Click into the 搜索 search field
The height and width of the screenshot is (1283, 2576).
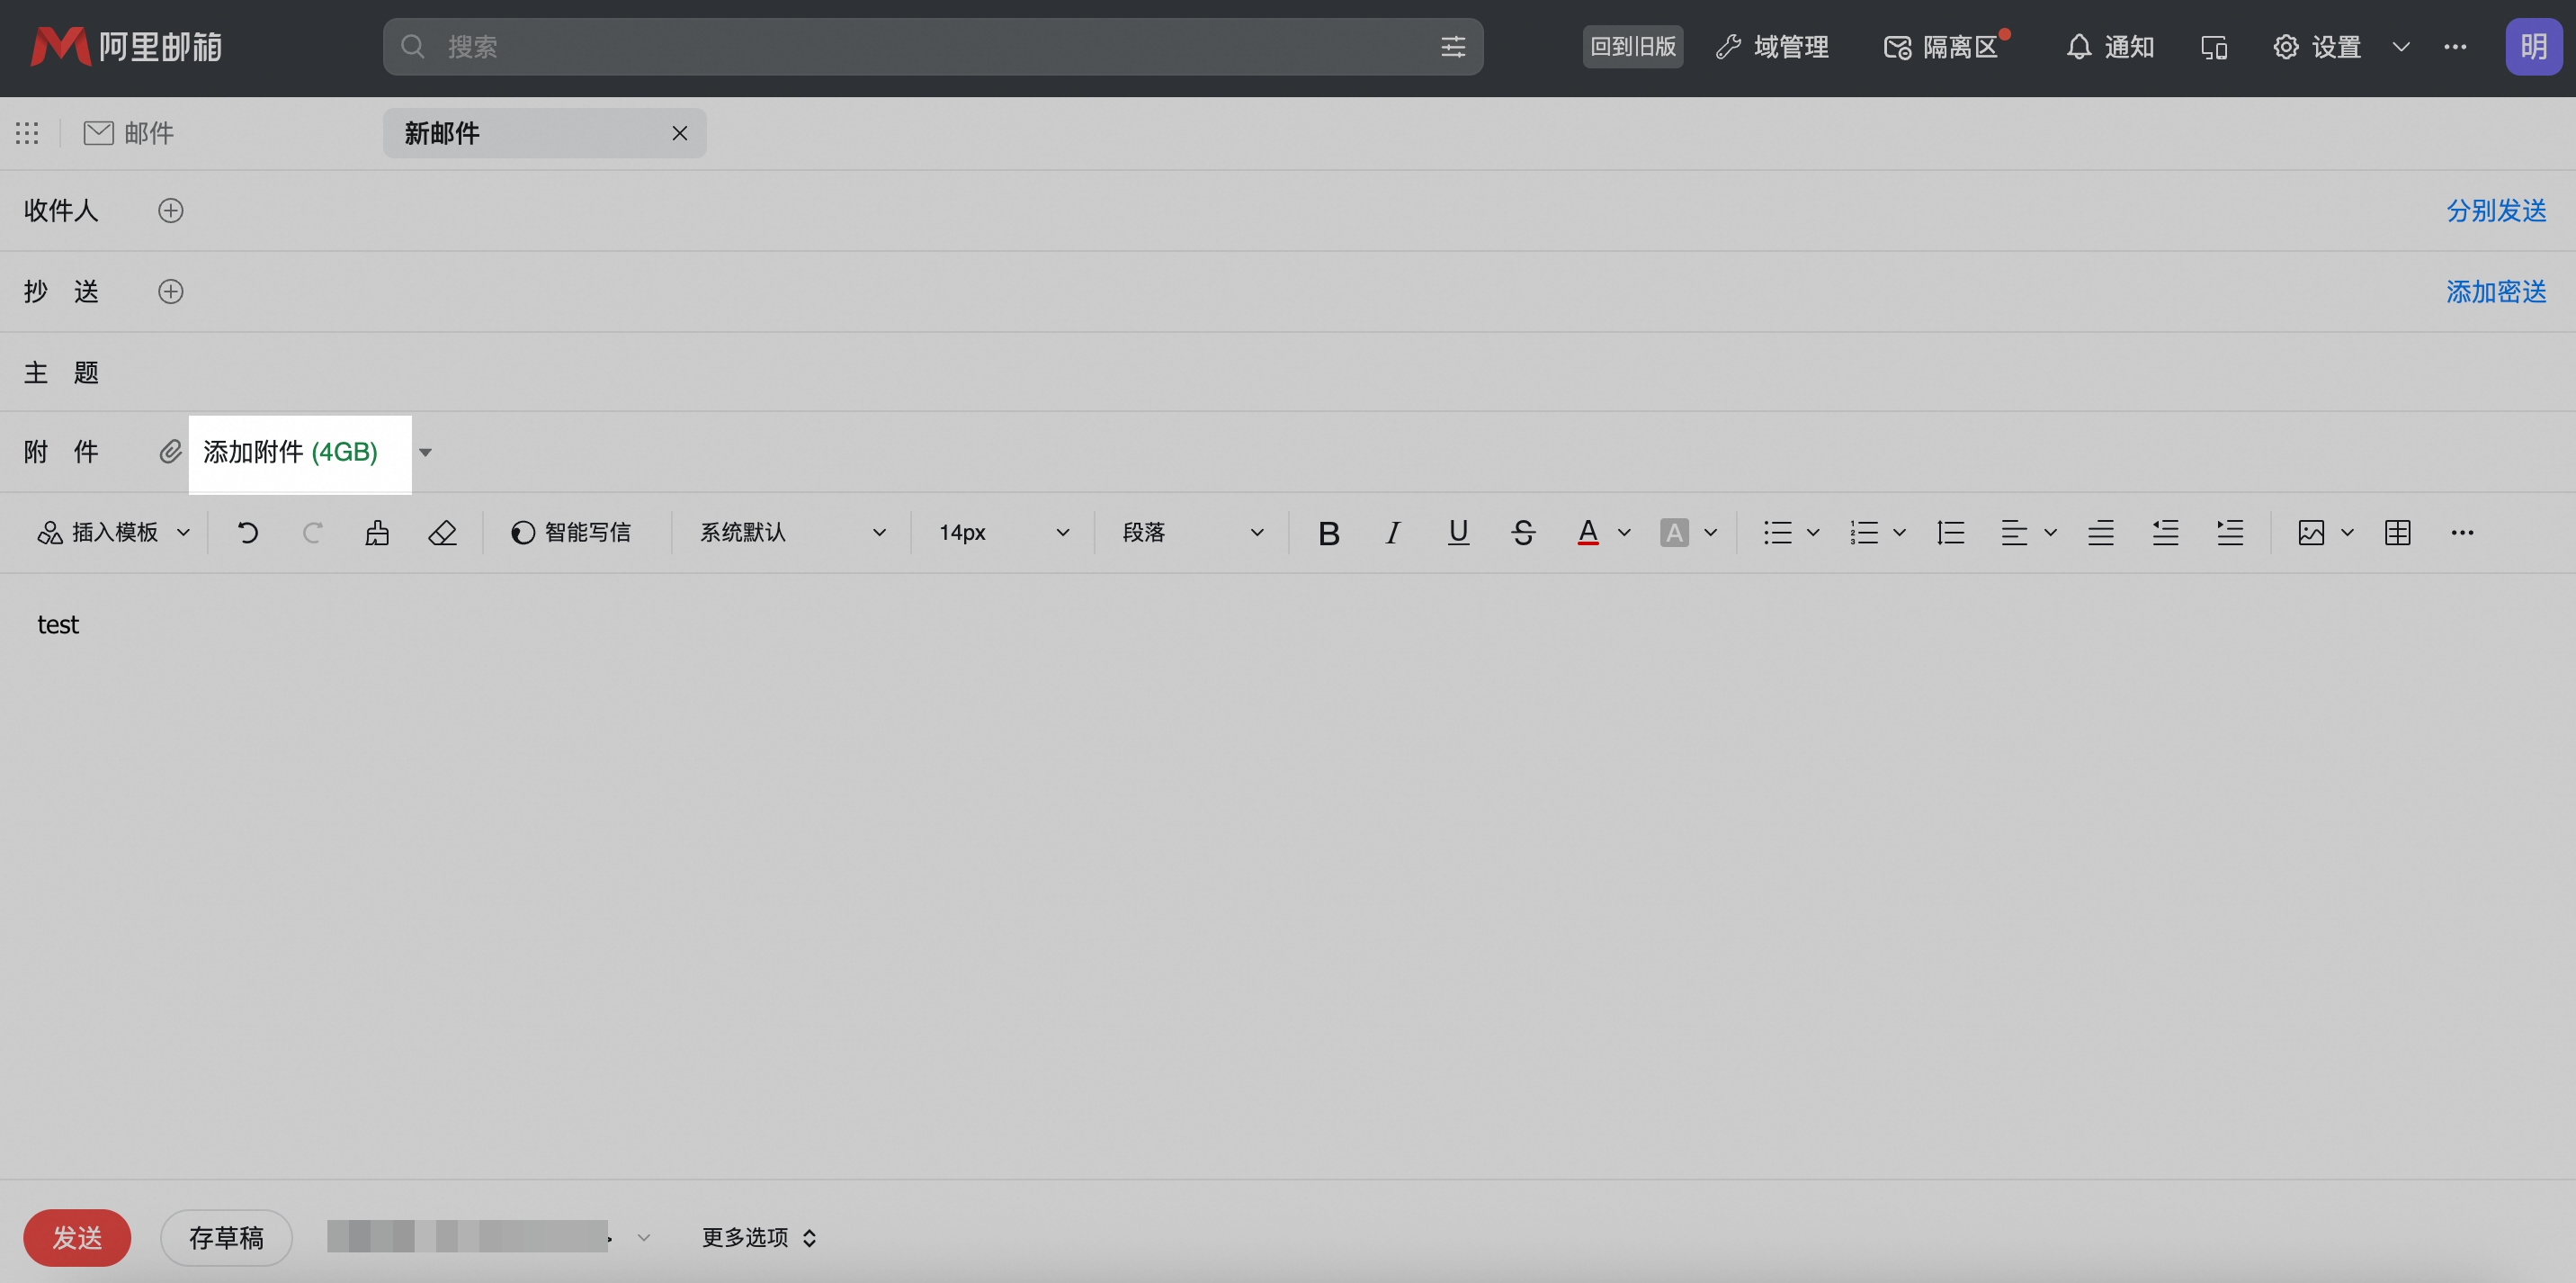pyautogui.click(x=932, y=47)
